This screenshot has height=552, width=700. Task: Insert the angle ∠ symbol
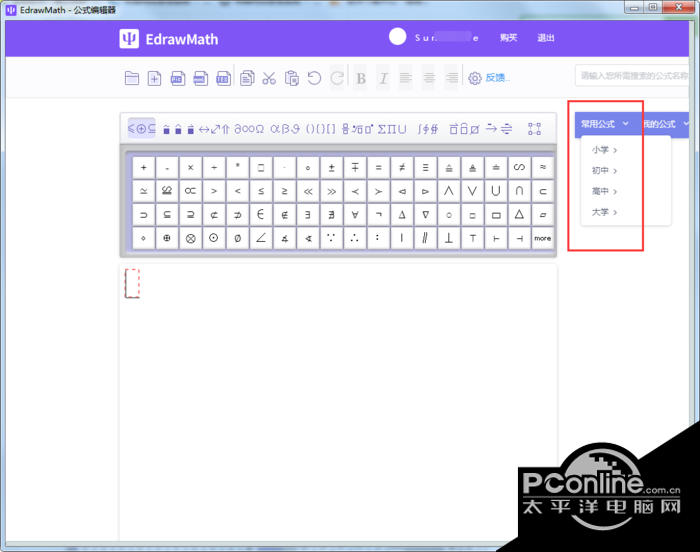(x=261, y=238)
